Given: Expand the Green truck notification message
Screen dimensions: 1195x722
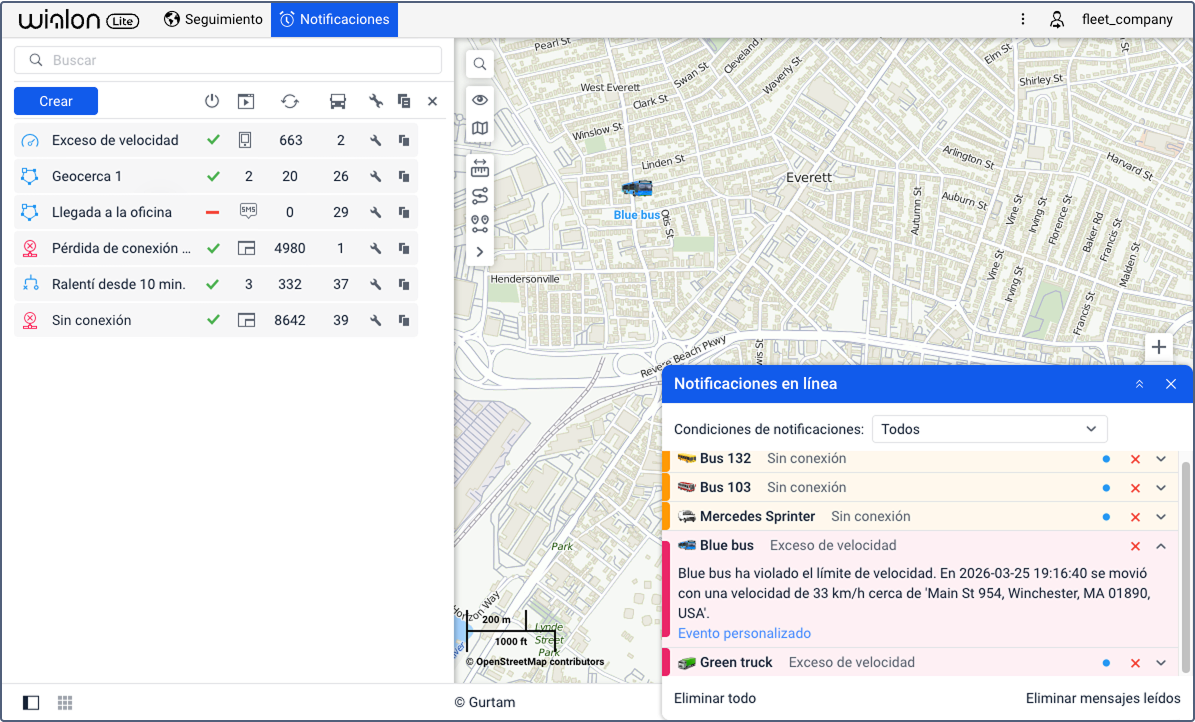Looking at the screenshot, I should (x=1161, y=663).
